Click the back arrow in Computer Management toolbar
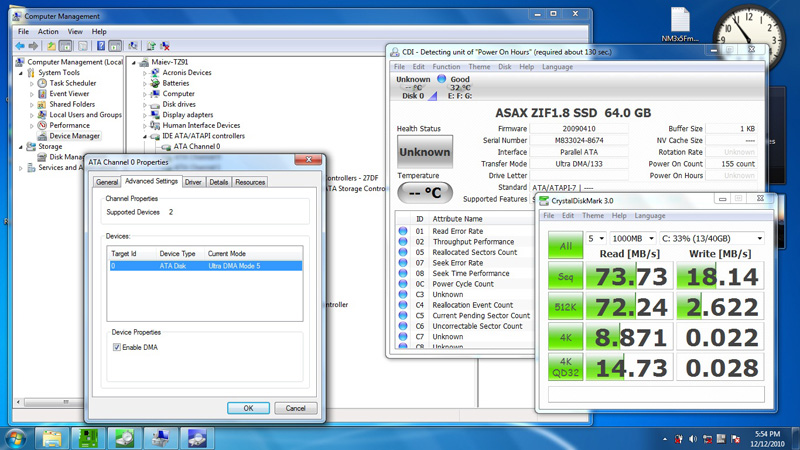Screen dimensions: 800x450 (20, 46)
